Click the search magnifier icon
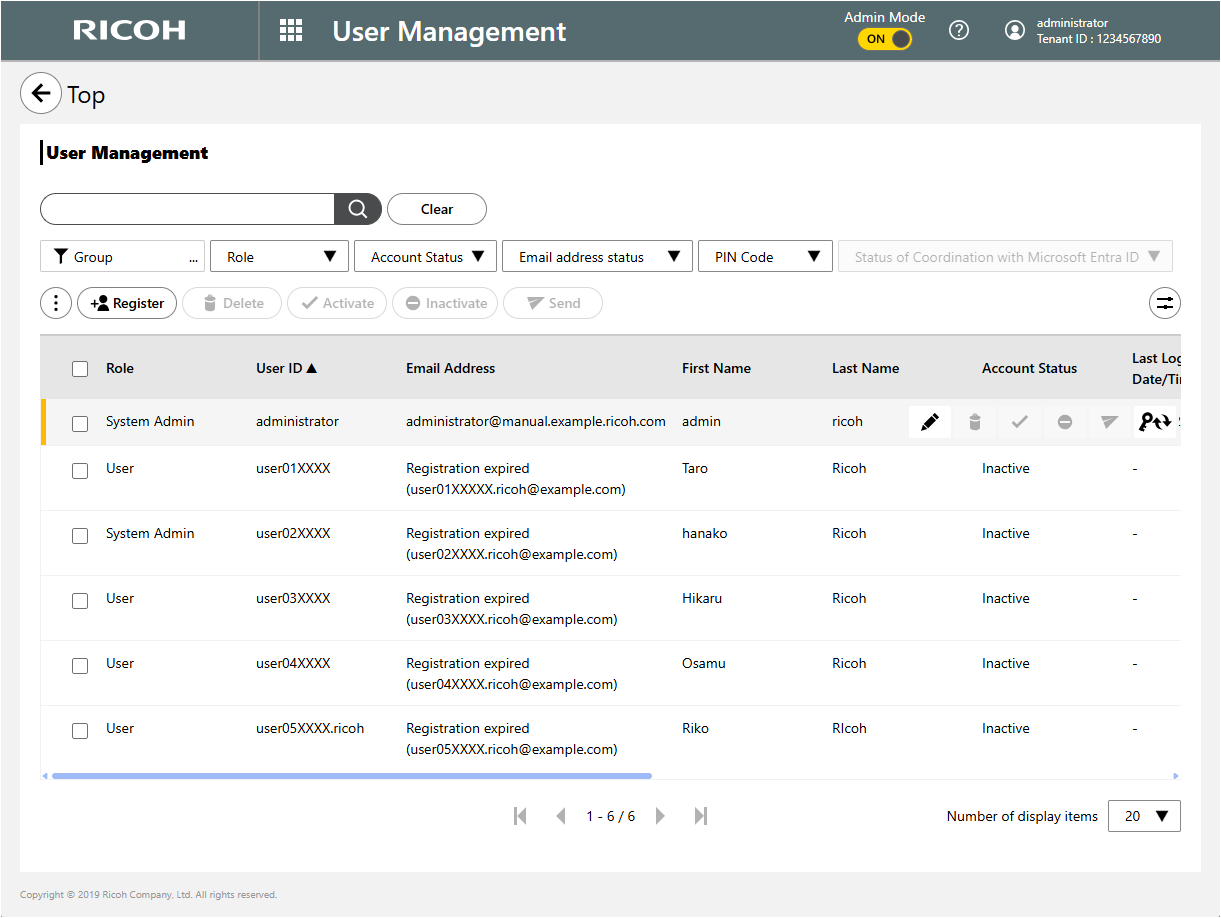The height and width of the screenshot is (918, 1221). tap(358, 209)
